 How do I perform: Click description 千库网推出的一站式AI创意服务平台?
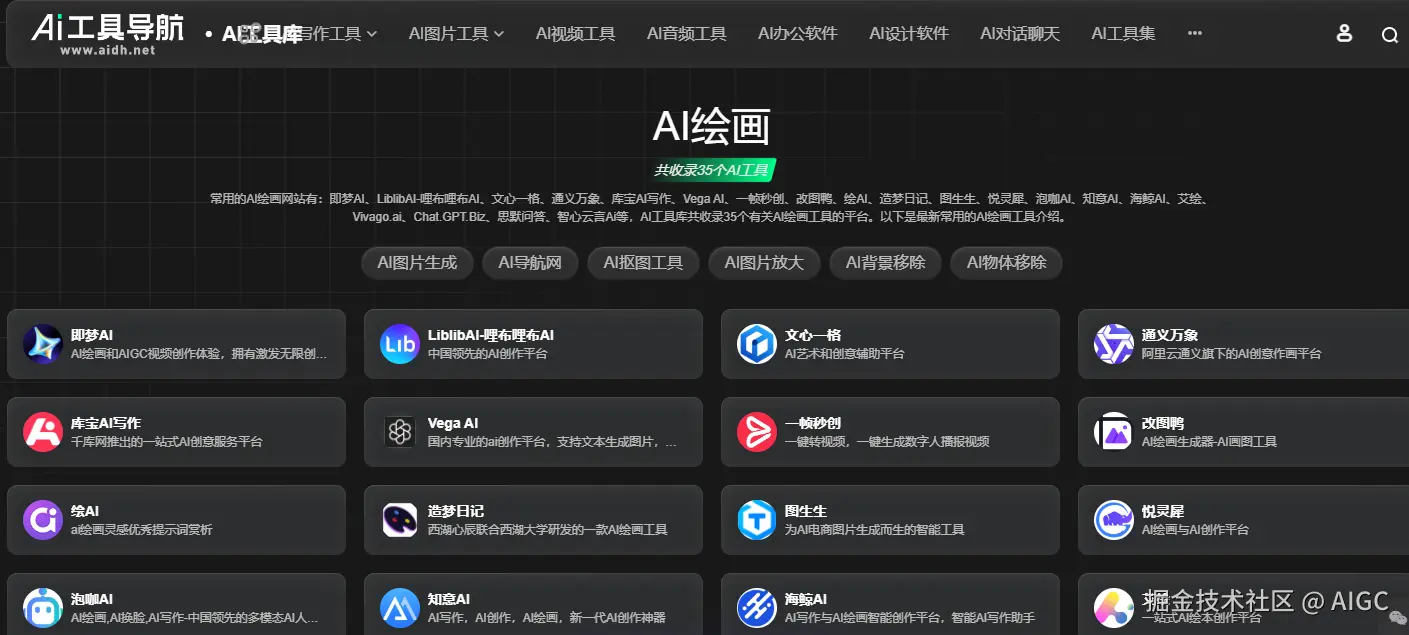click(x=167, y=442)
